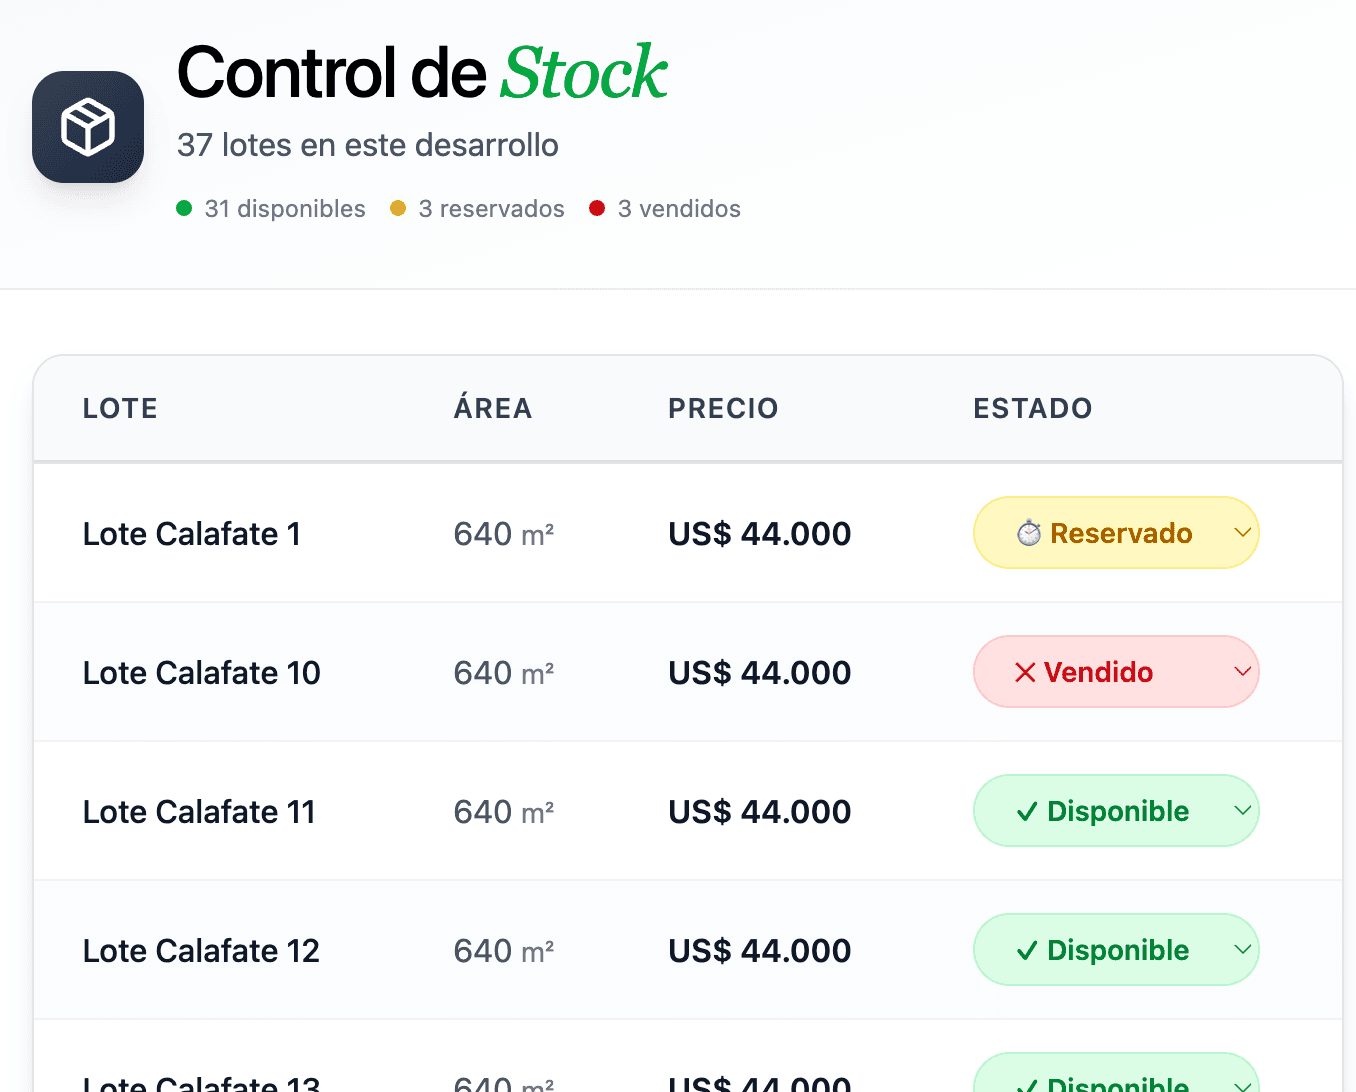Click the yellow dot next to reservados

pyautogui.click(x=398, y=208)
